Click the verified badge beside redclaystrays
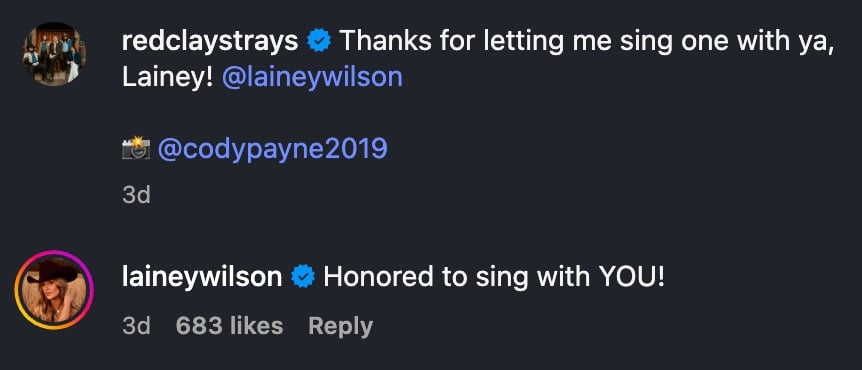The image size is (862, 370). (x=319, y=42)
